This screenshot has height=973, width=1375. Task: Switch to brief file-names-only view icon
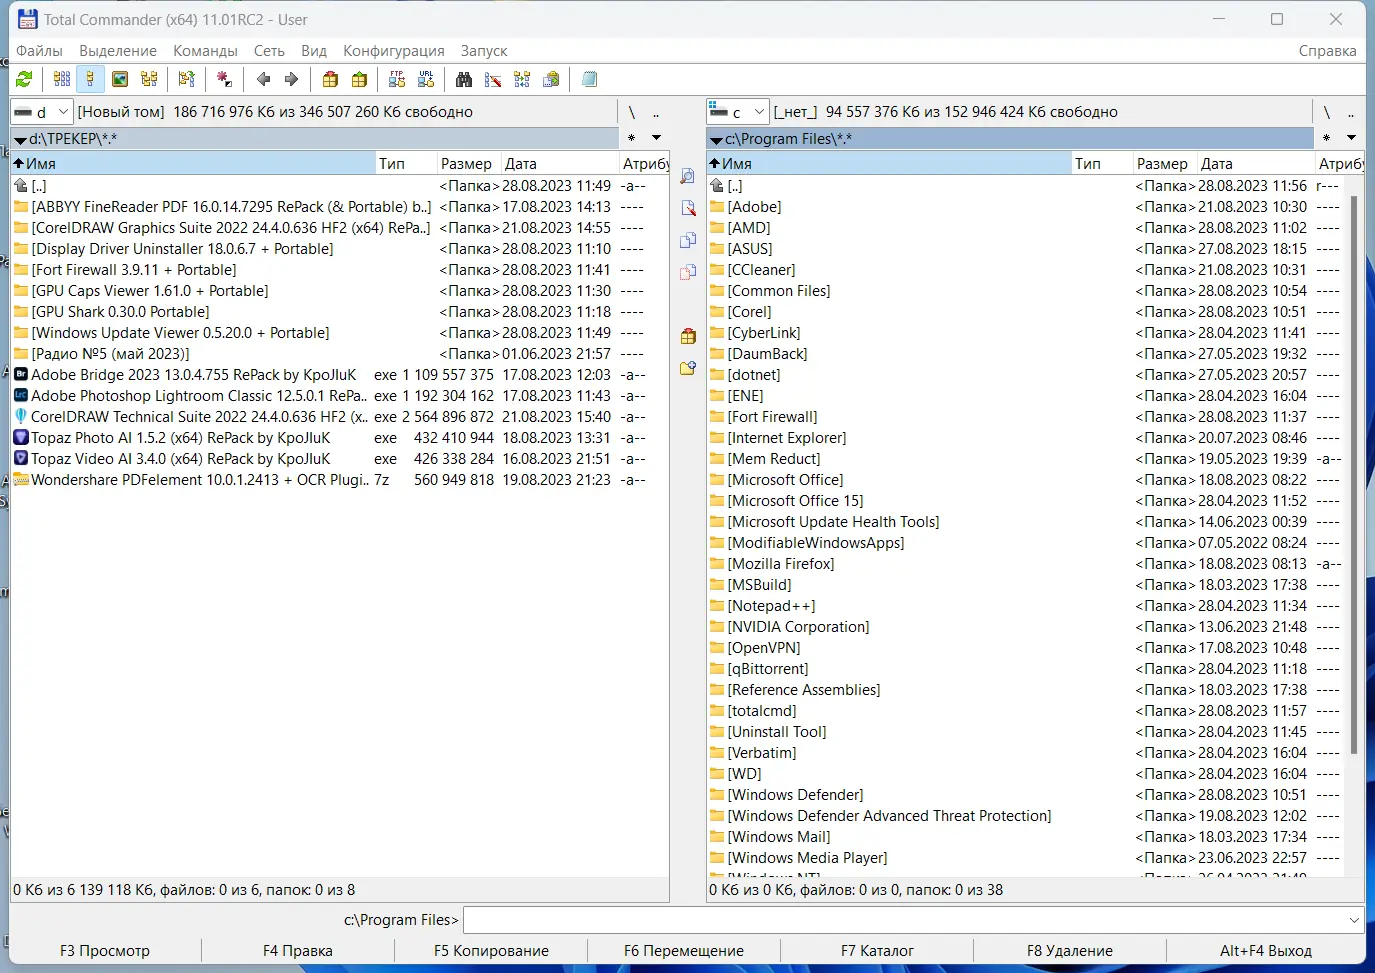click(62, 79)
